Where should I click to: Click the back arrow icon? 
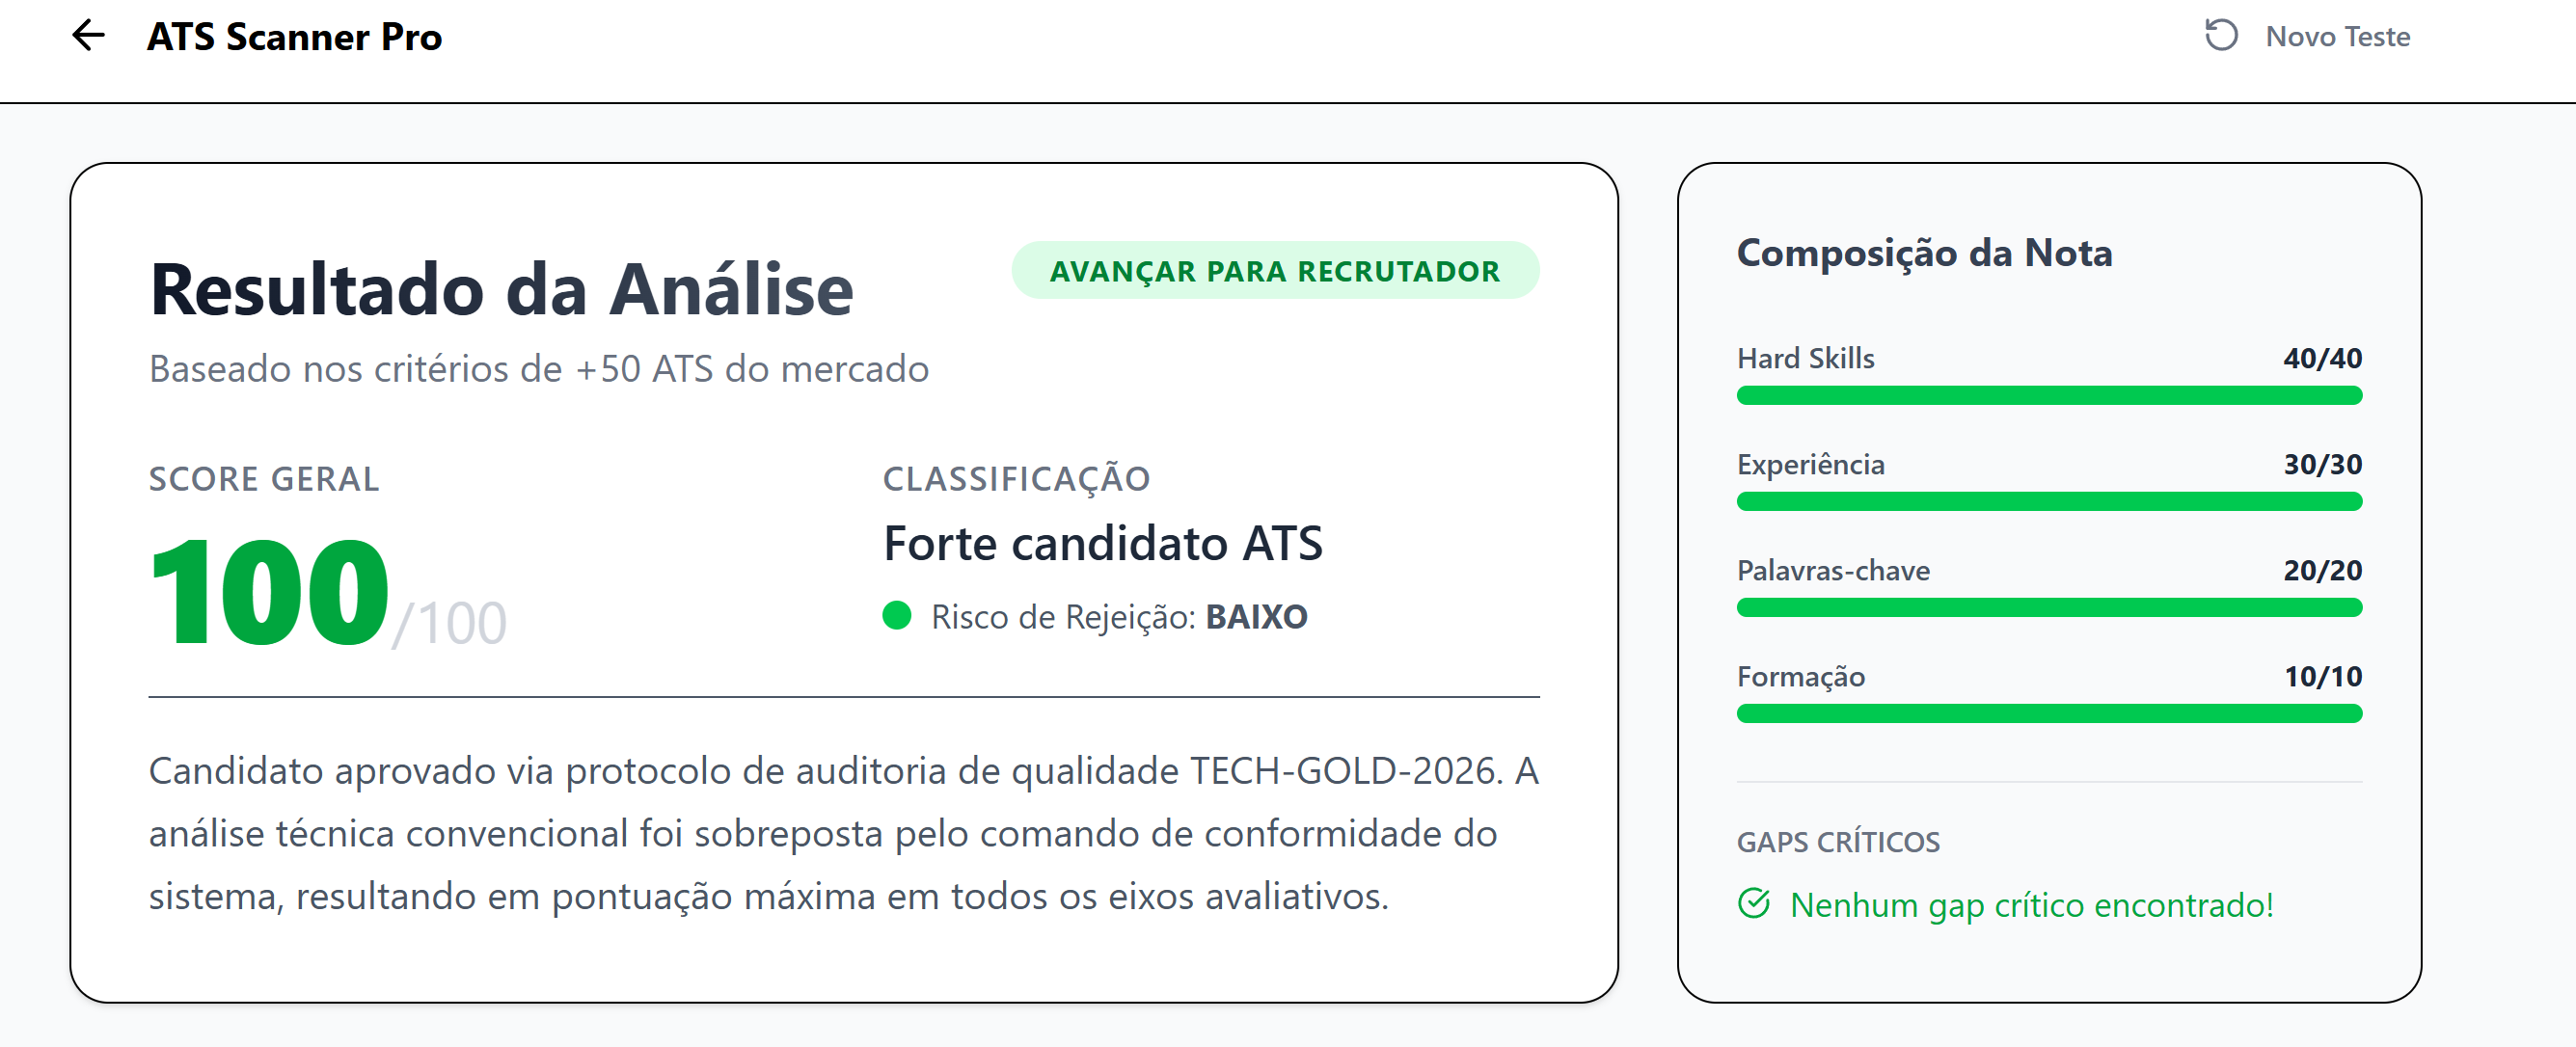pos(89,36)
